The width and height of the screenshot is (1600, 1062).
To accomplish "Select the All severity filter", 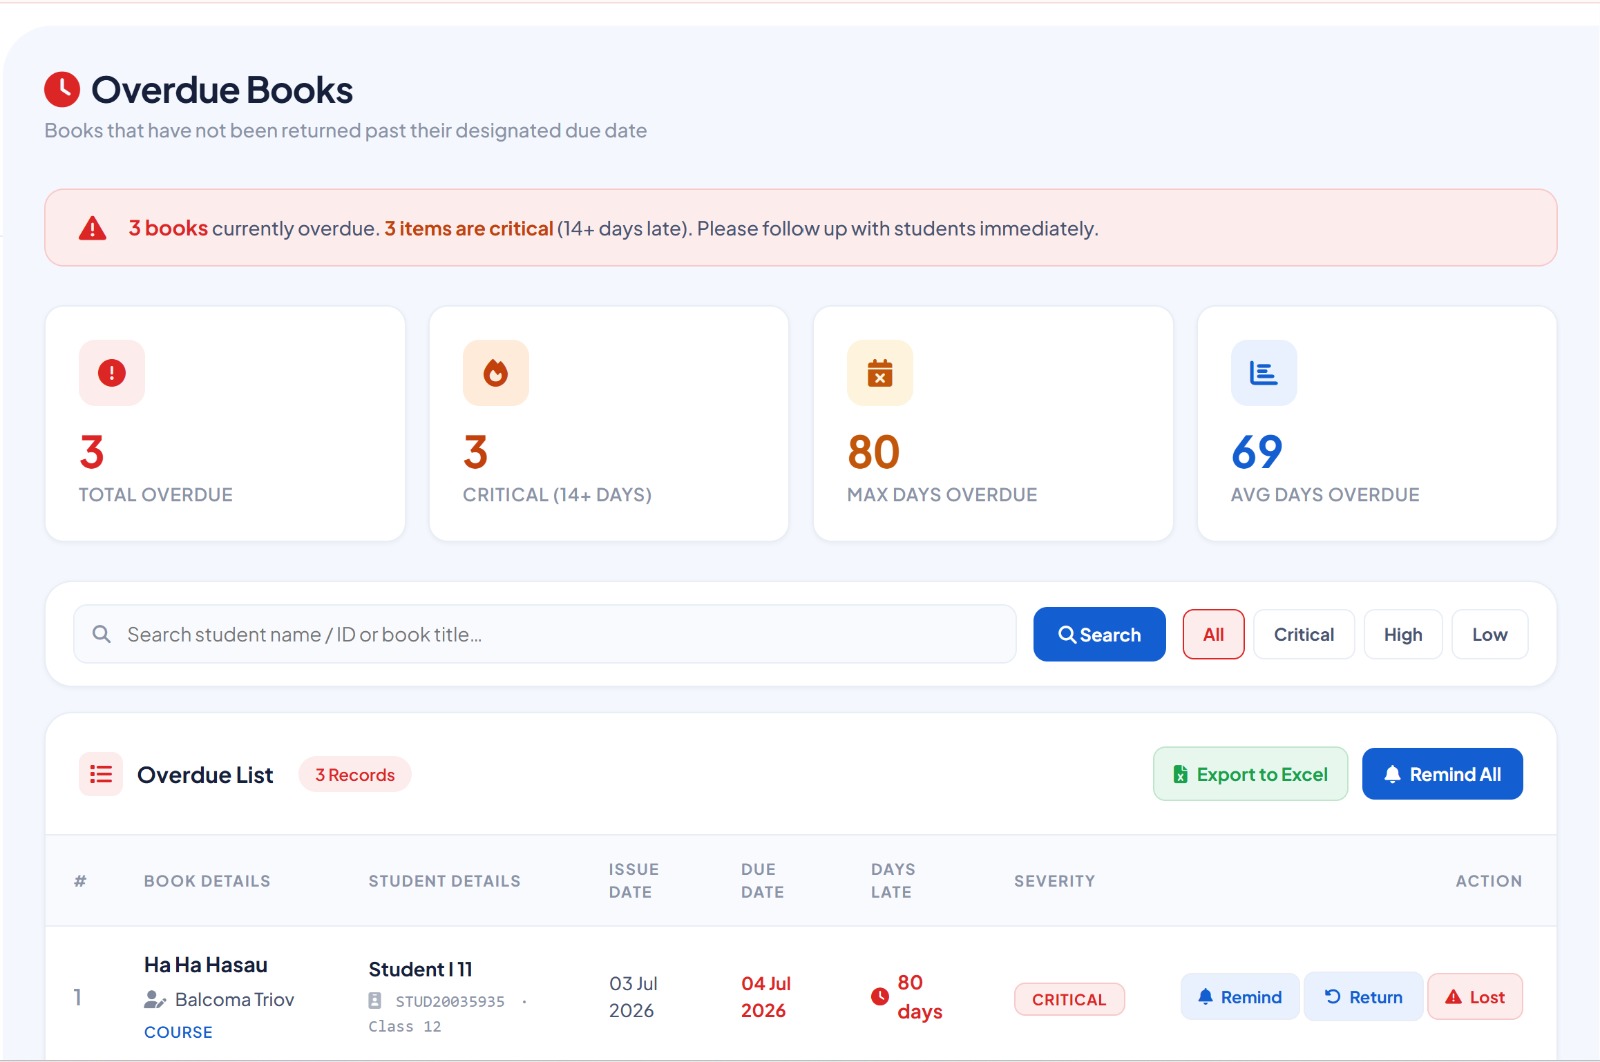I will pos(1214,634).
